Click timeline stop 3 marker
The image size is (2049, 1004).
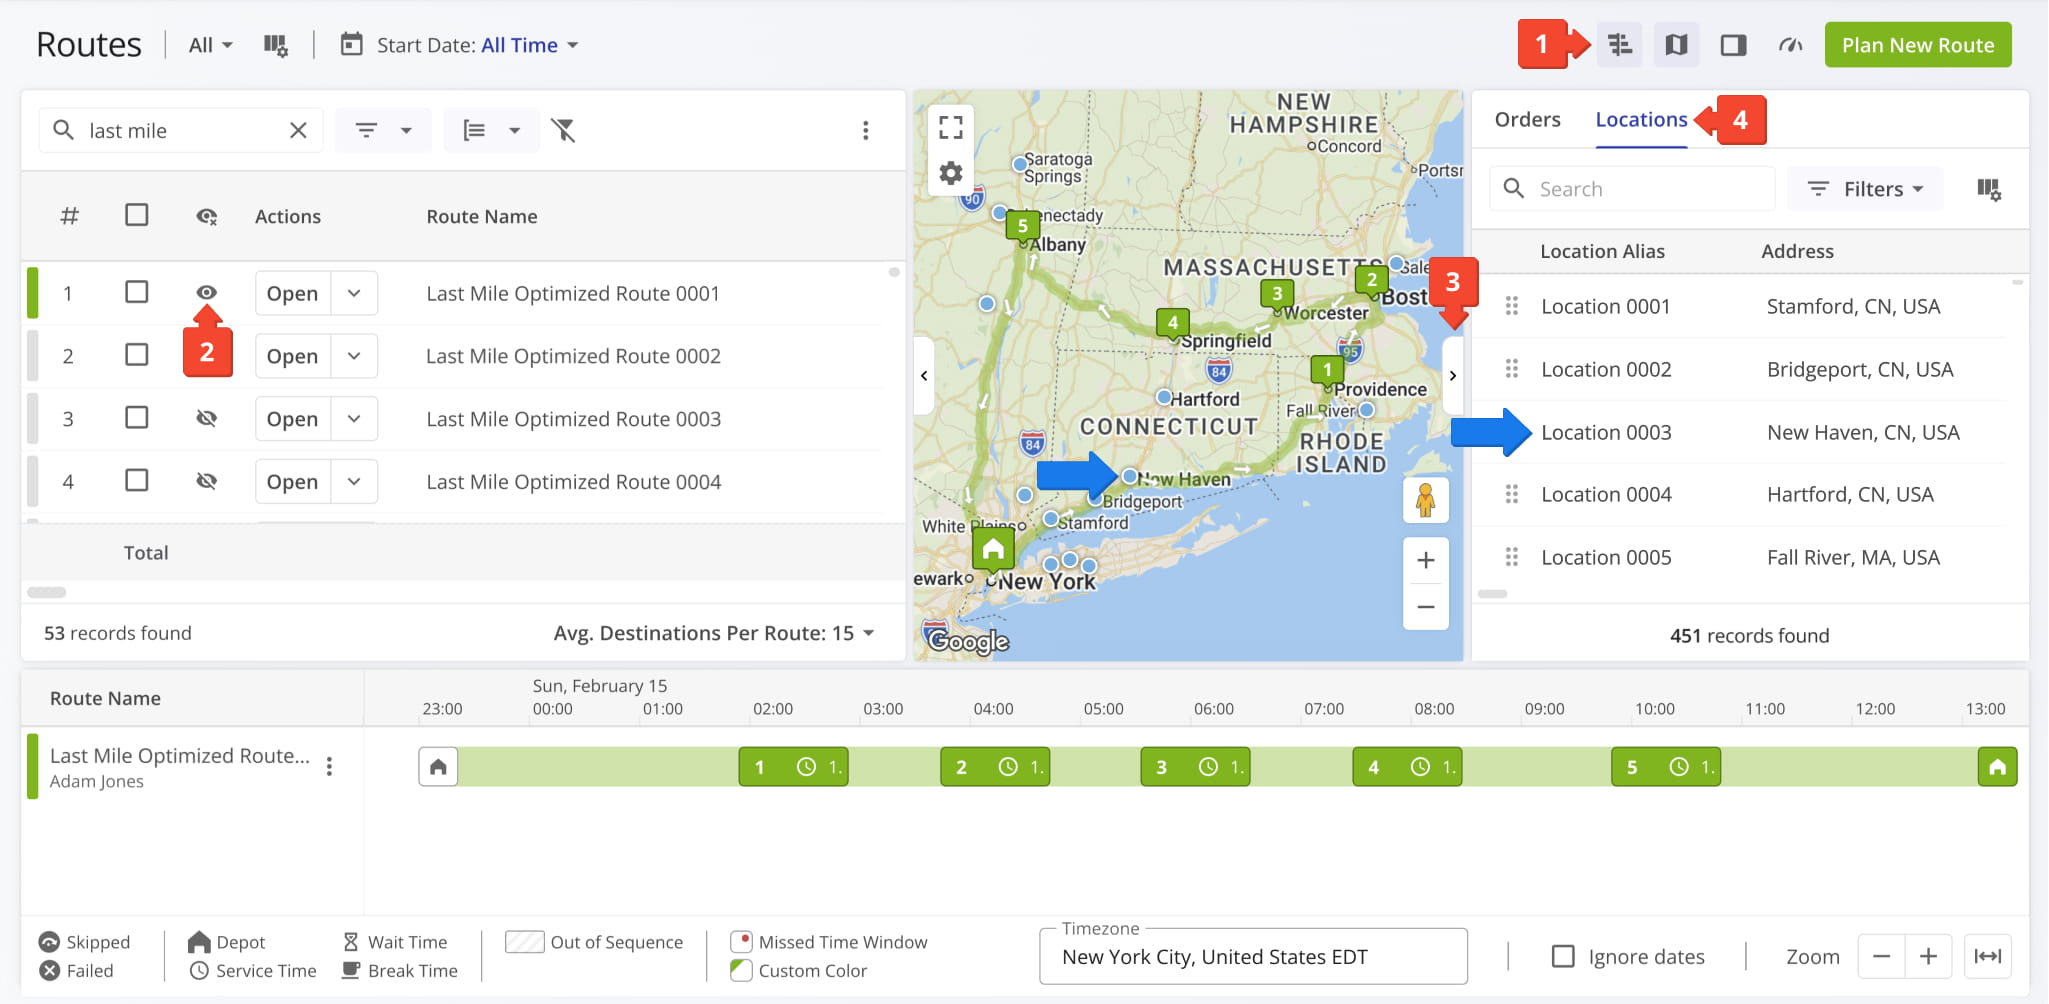click(x=1162, y=767)
